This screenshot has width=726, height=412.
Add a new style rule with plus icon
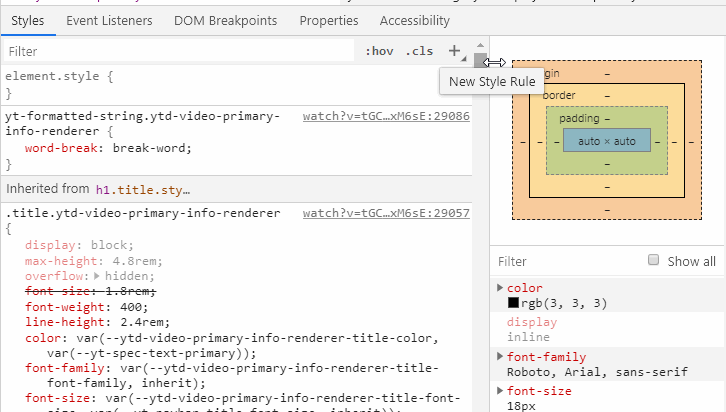pos(455,51)
